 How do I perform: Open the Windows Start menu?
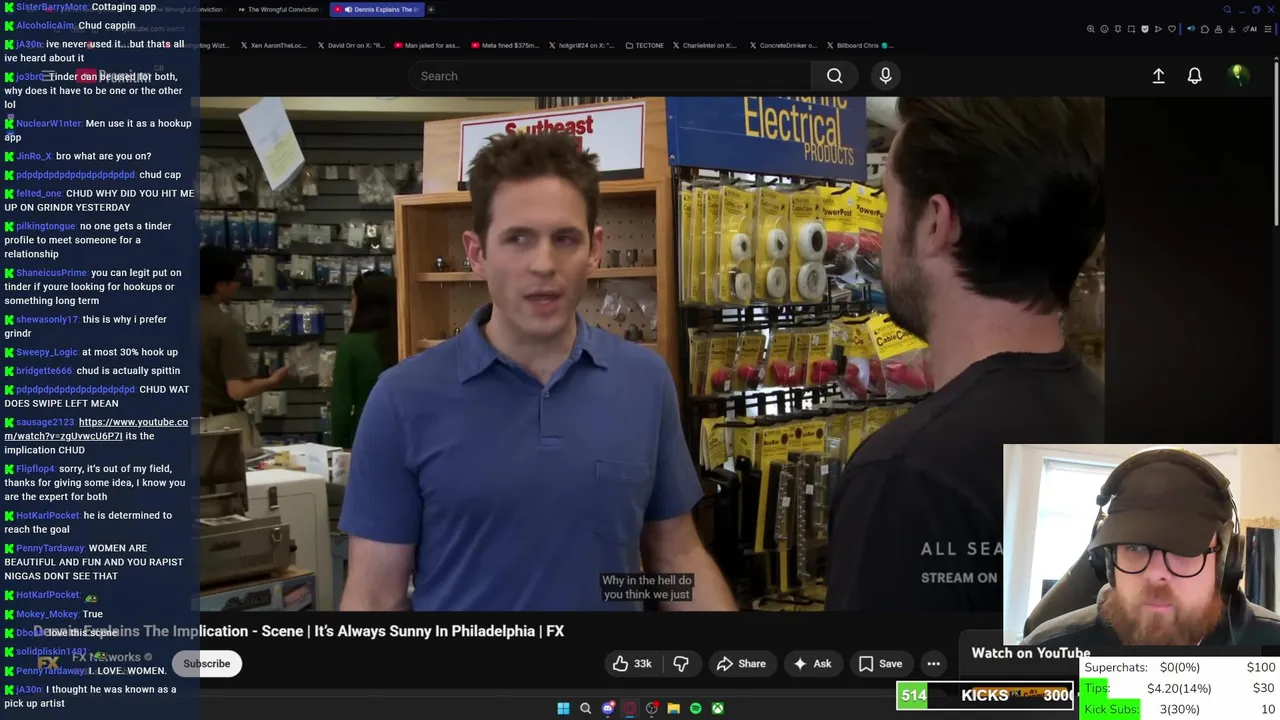coord(563,708)
